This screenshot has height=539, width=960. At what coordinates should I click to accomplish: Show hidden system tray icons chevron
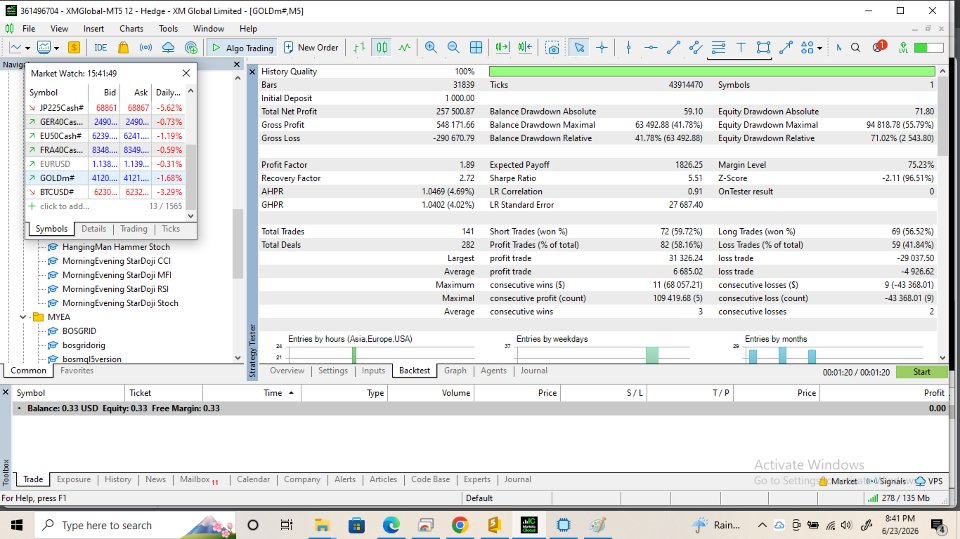click(762, 525)
